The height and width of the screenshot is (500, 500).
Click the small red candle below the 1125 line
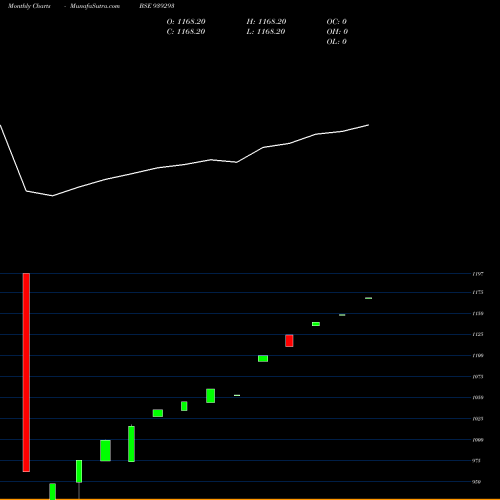click(x=289, y=341)
